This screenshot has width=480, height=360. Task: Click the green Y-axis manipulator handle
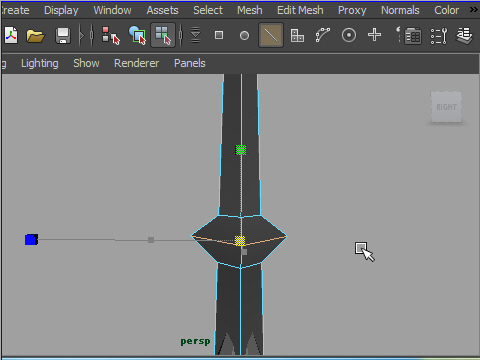(x=241, y=150)
